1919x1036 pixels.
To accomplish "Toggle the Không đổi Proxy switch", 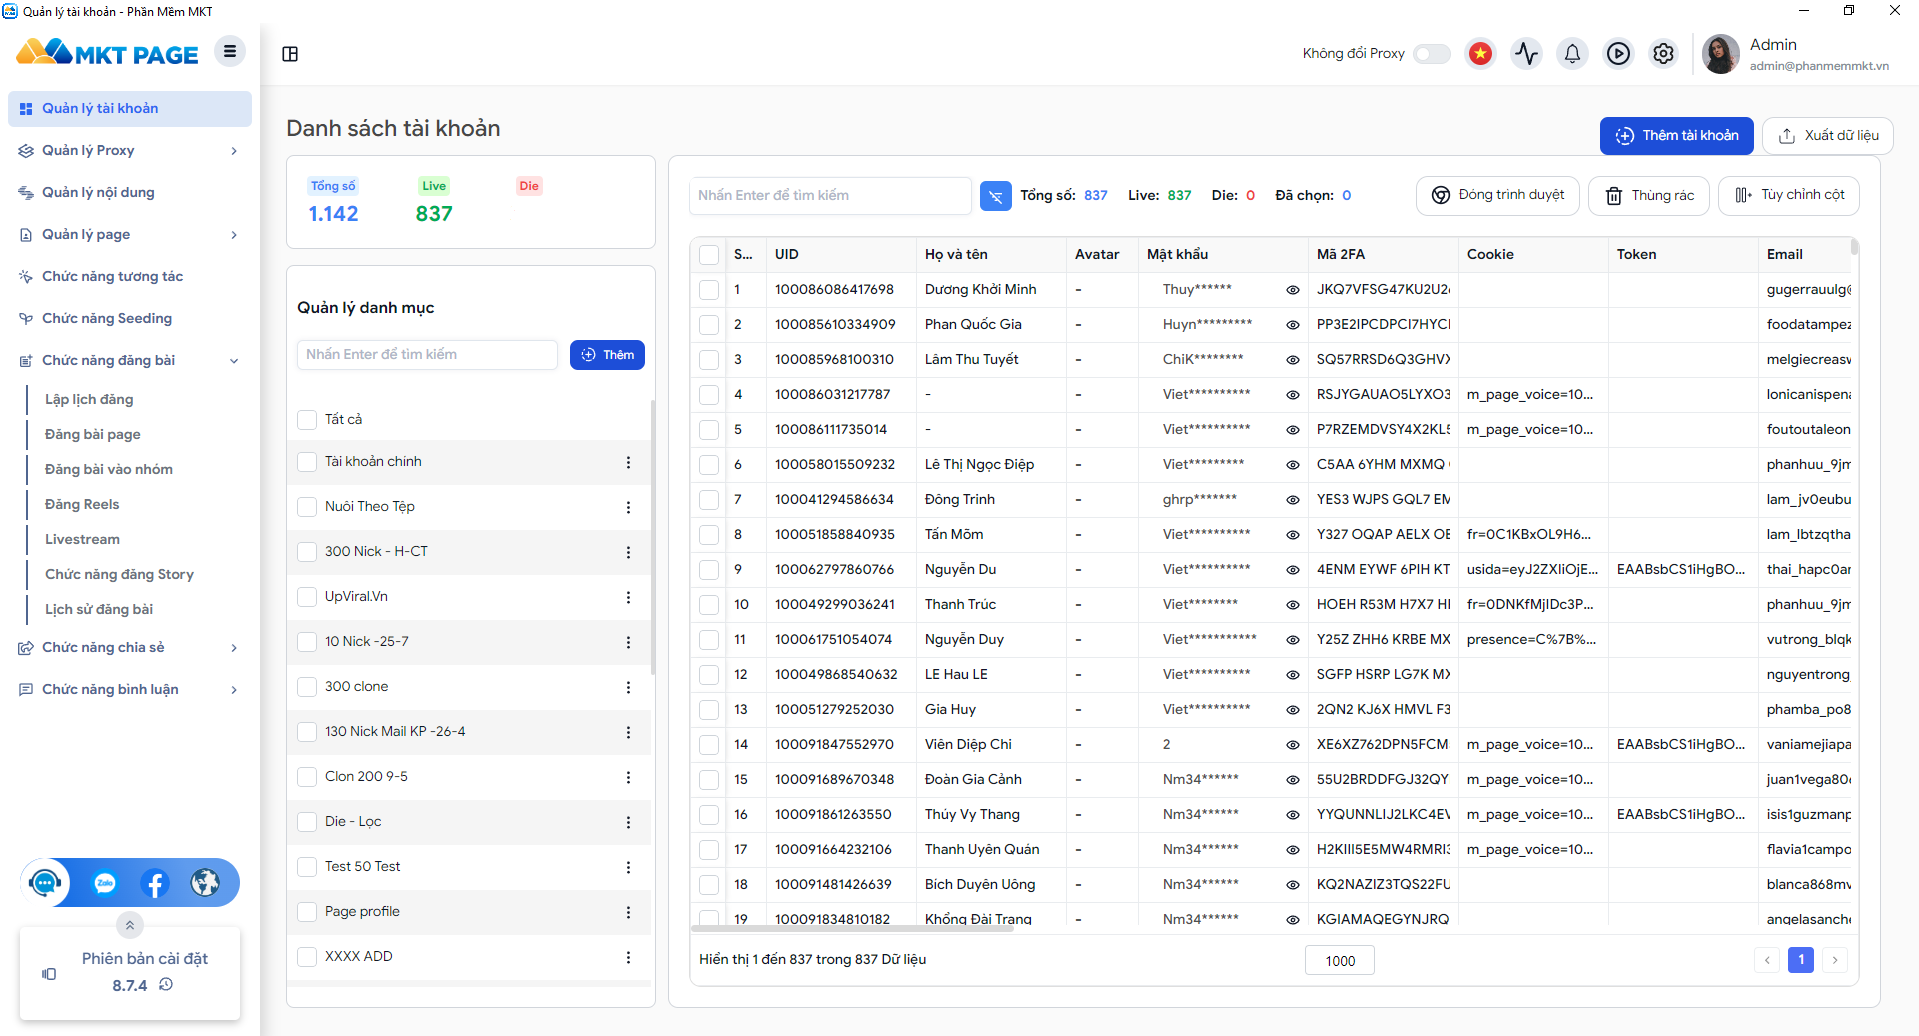I will pyautogui.click(x=1431, y=54).
